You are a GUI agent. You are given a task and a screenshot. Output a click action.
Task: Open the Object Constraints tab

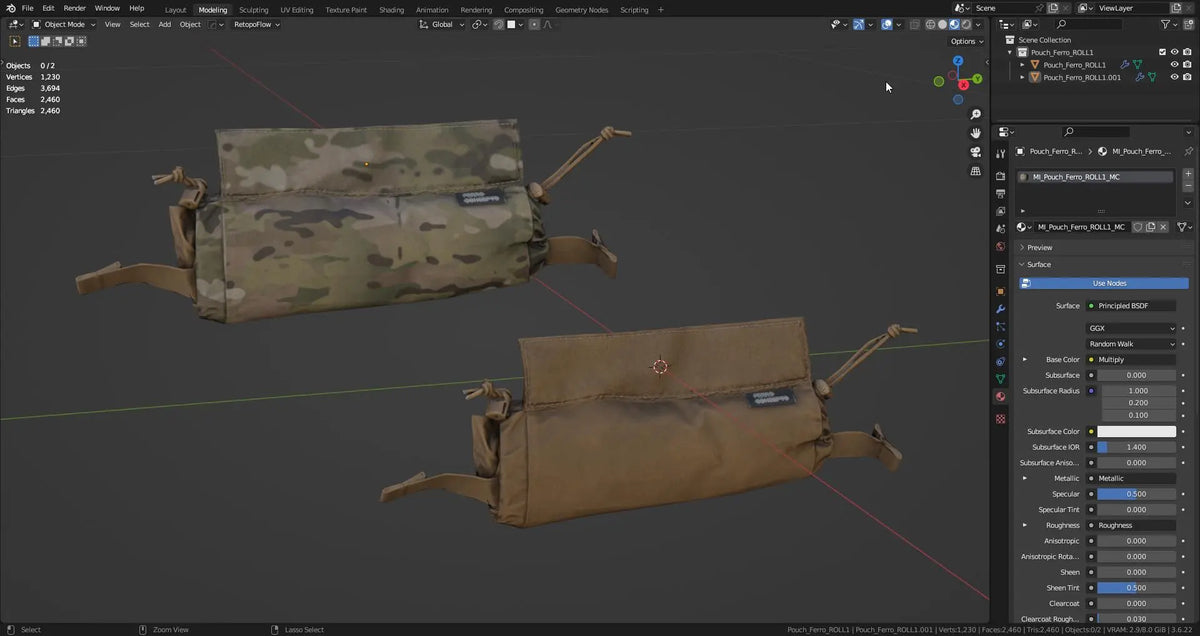[x=1000, y=361]
